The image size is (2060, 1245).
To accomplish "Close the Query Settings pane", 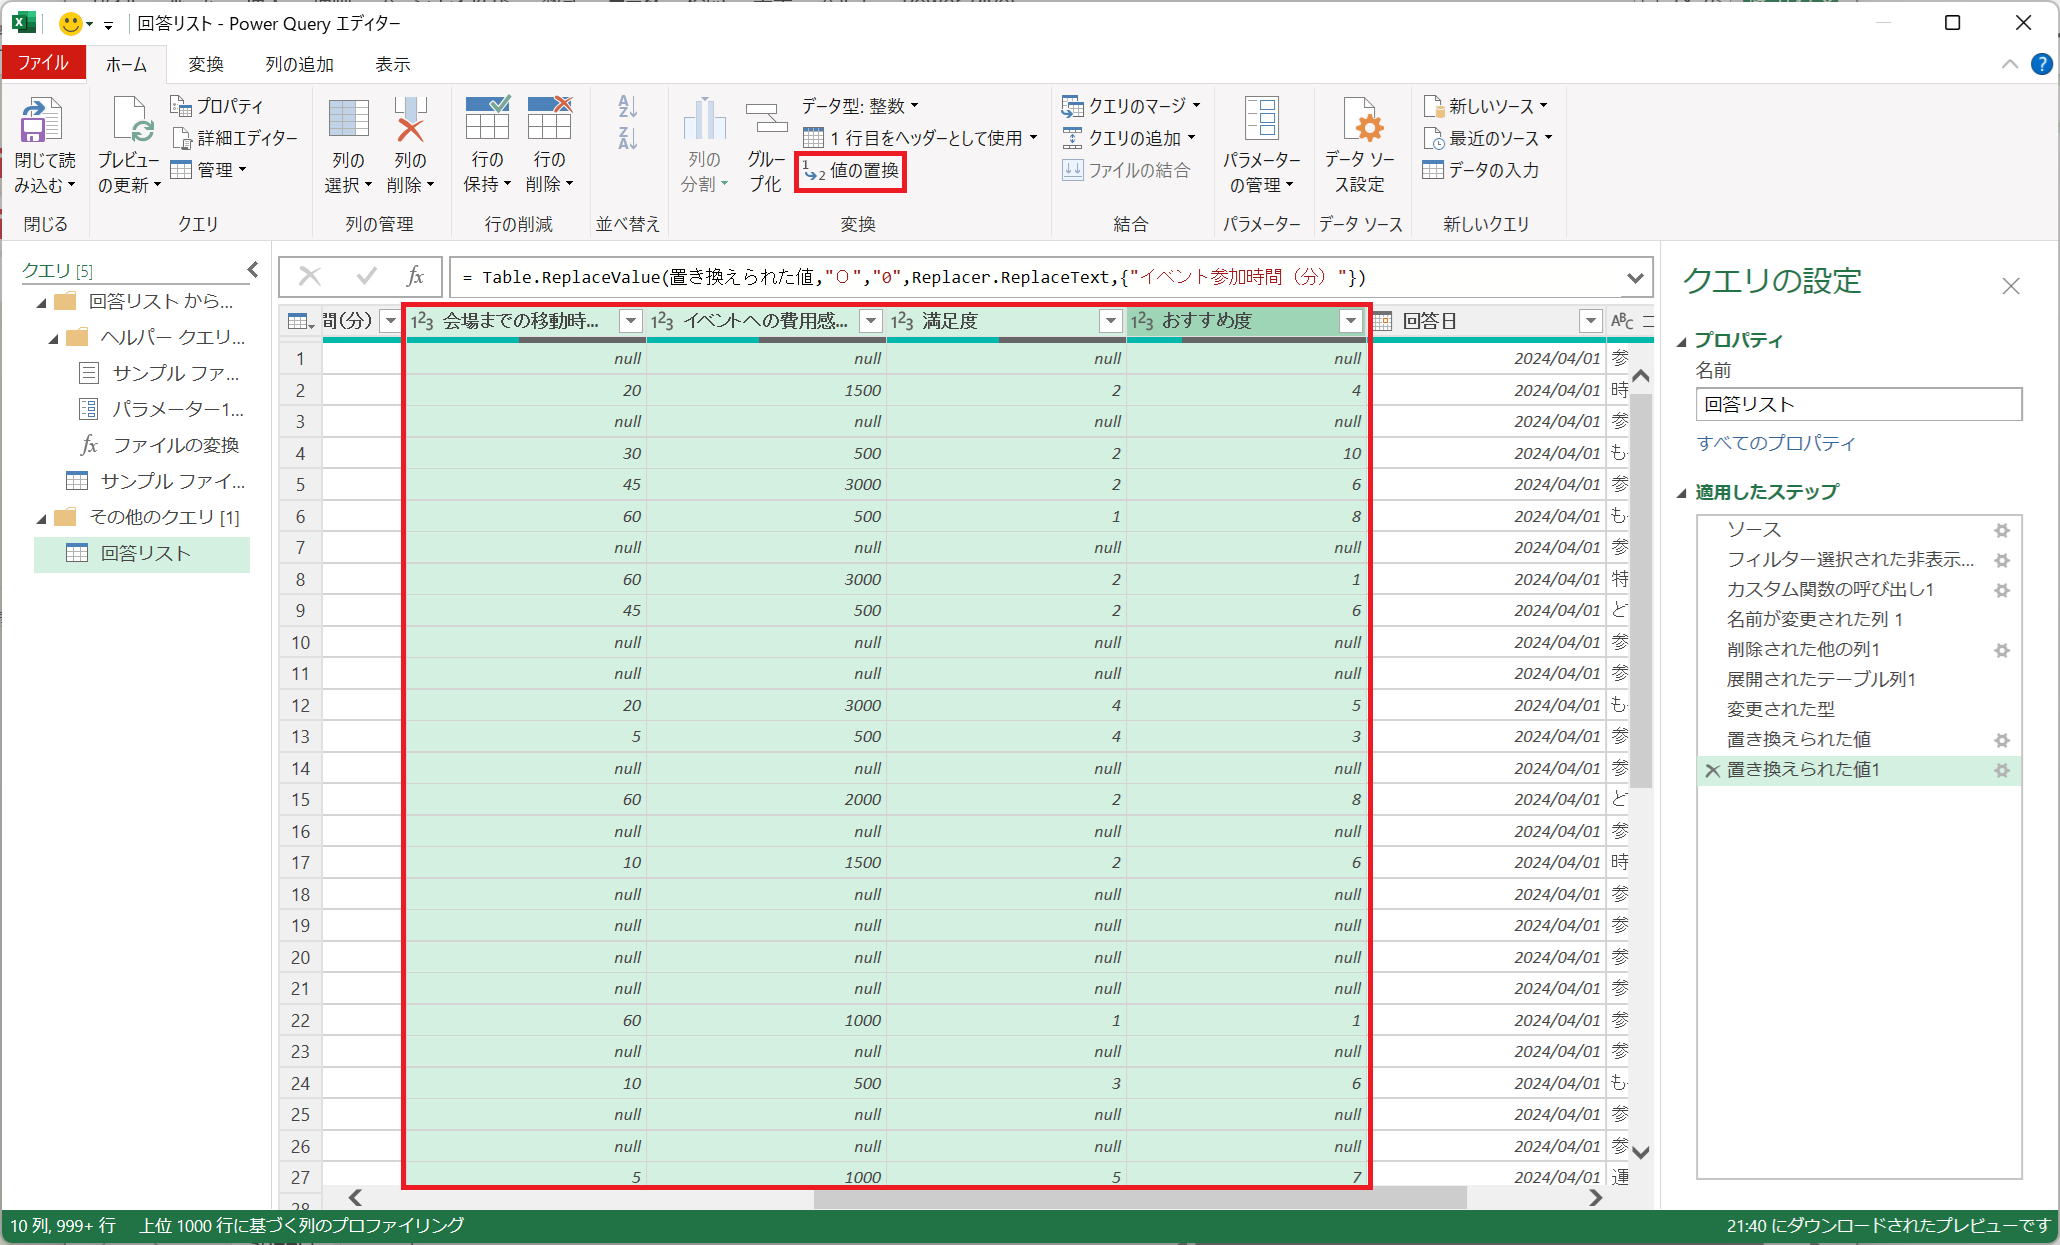I will tap(2011, 286).
